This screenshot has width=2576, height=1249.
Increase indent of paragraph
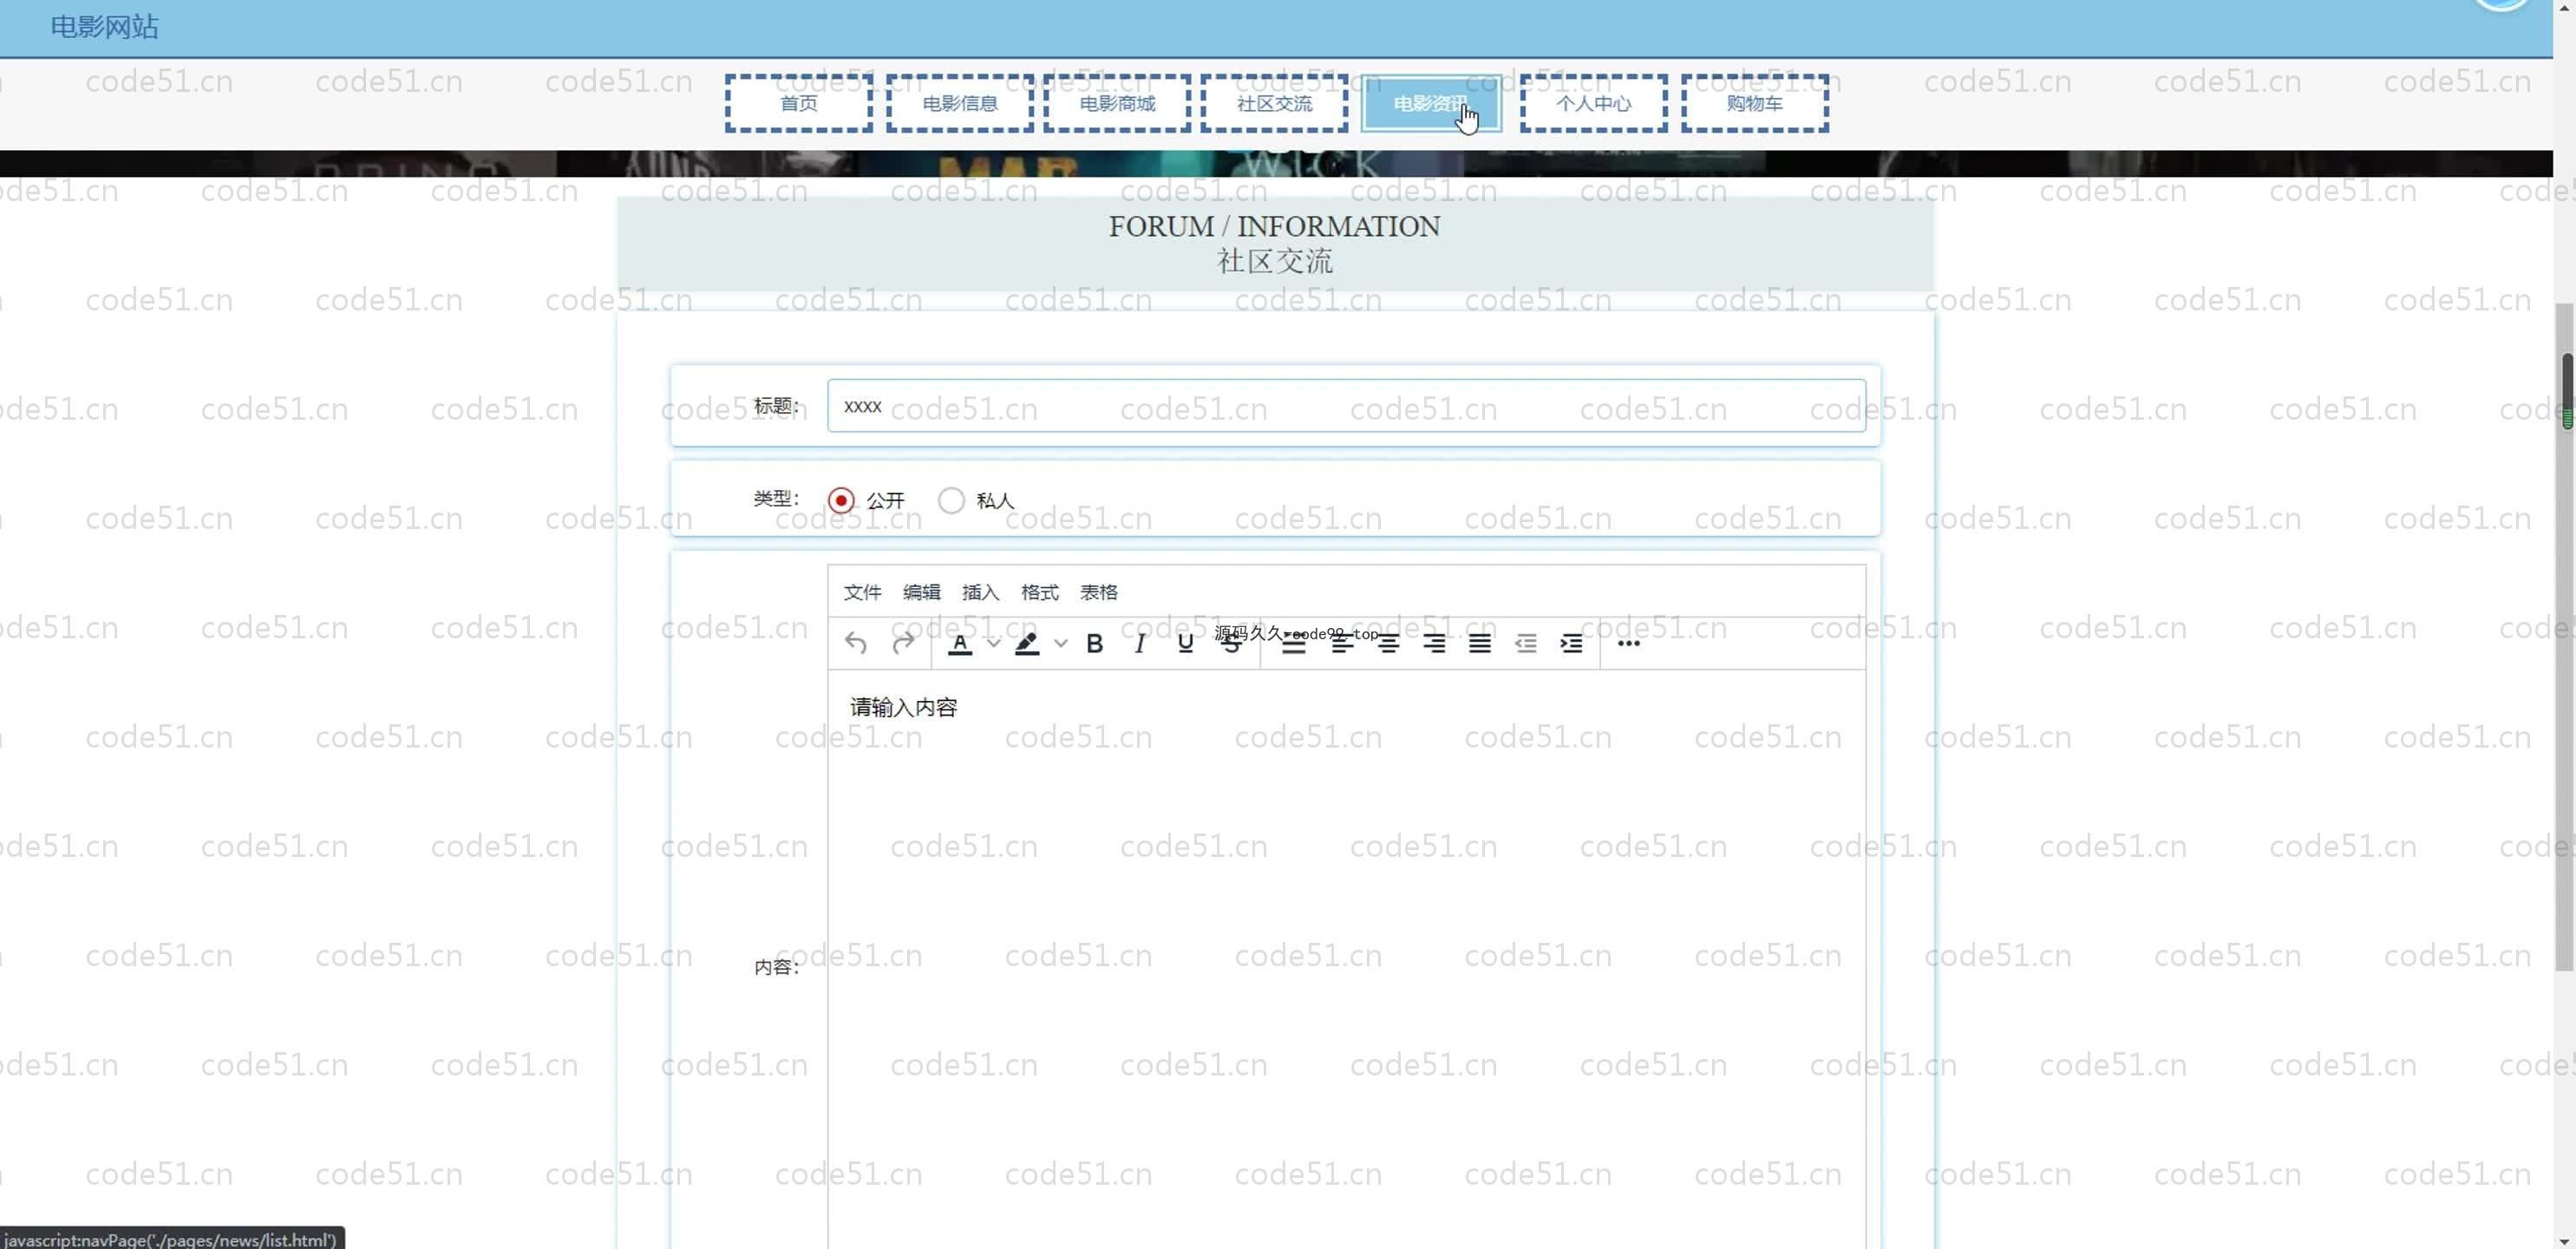(1571, 644)
